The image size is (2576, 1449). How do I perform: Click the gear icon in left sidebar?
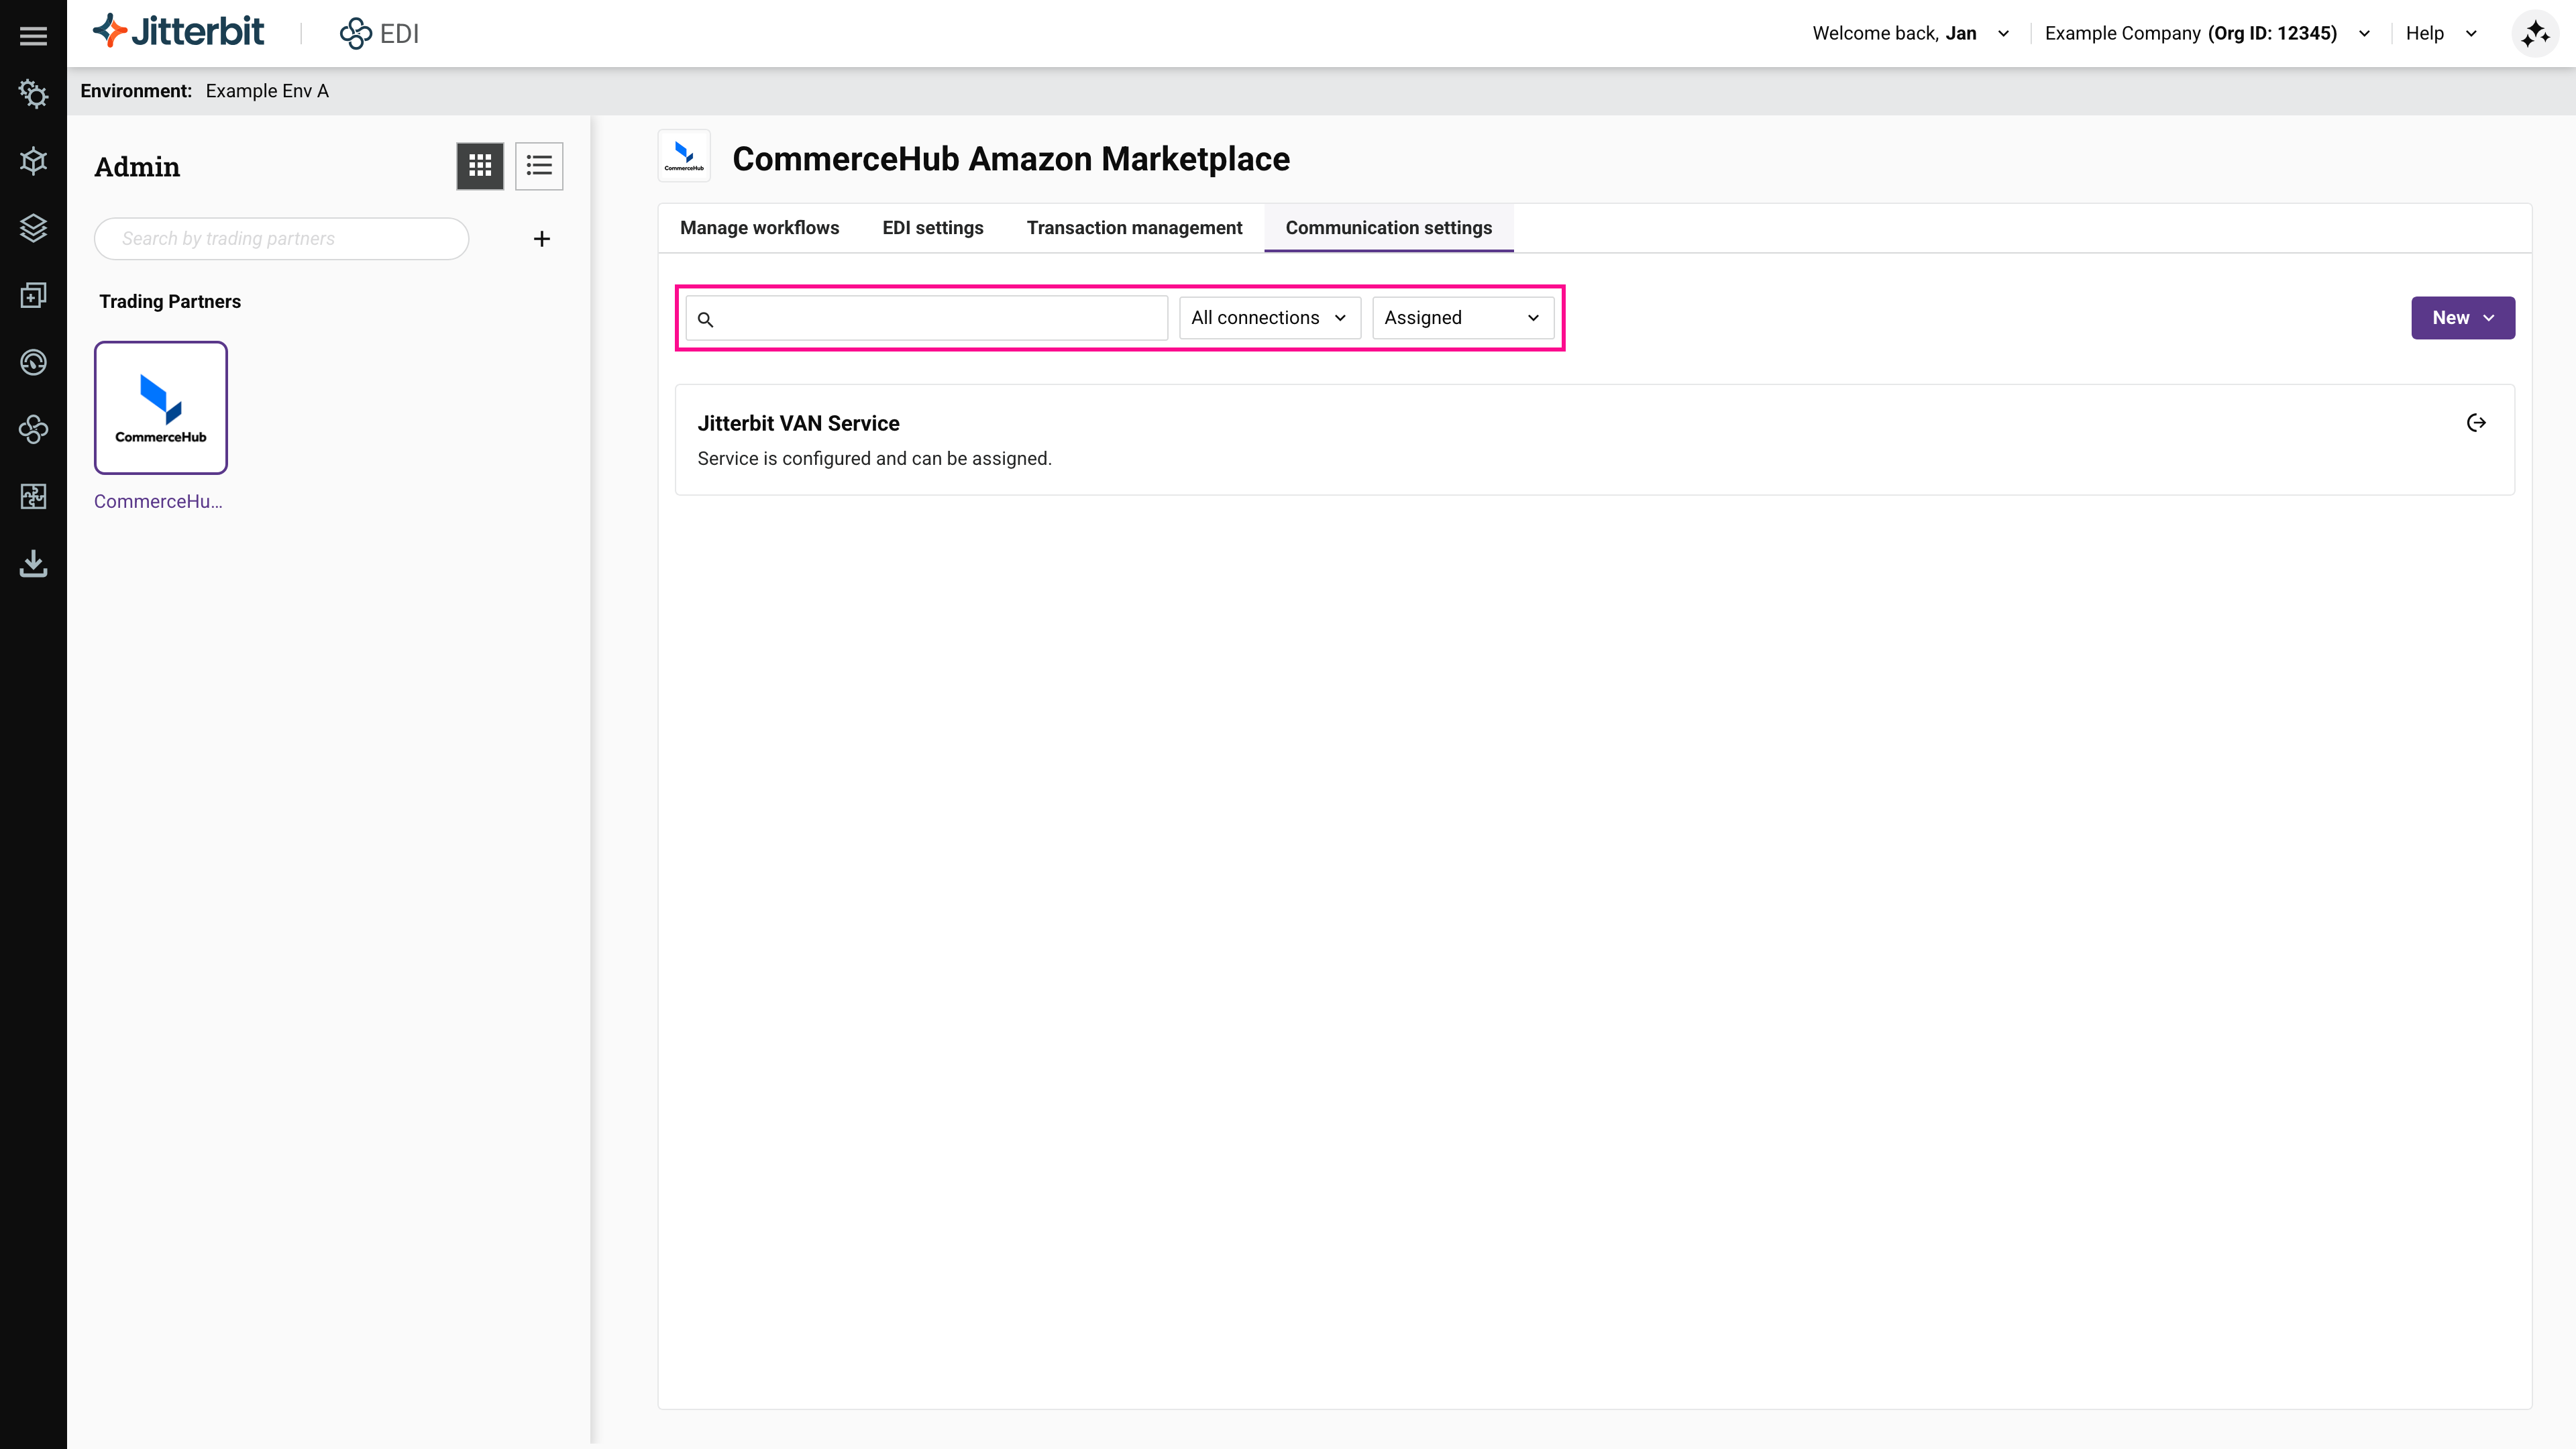(33, 94)
